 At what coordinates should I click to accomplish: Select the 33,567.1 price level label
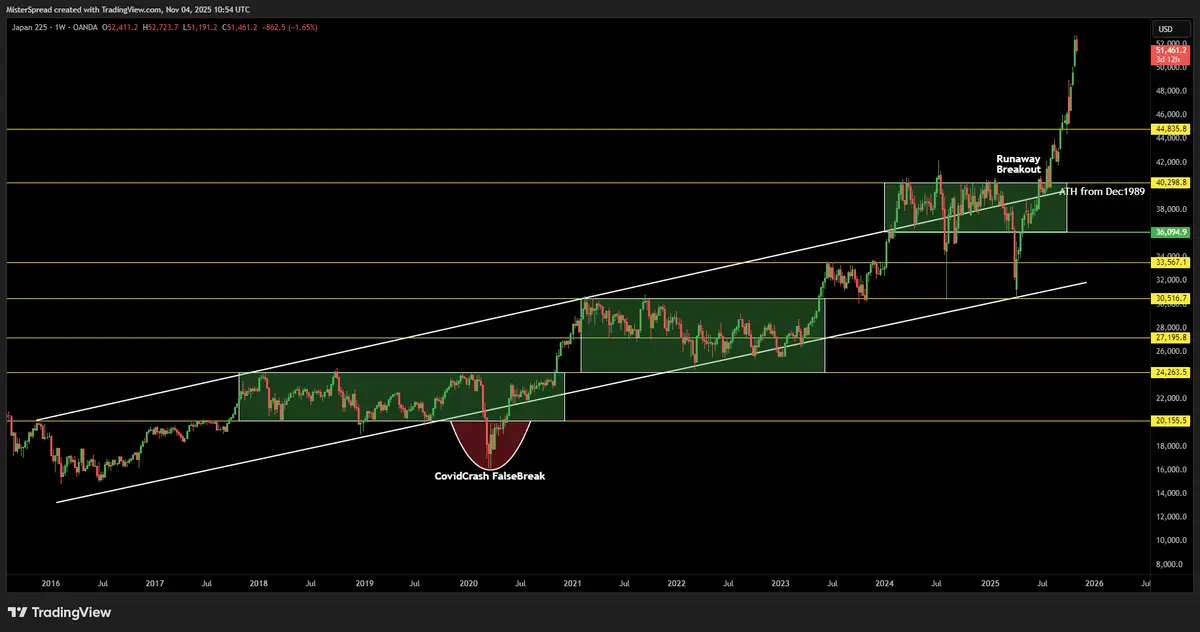click(x=1171, y=262)
